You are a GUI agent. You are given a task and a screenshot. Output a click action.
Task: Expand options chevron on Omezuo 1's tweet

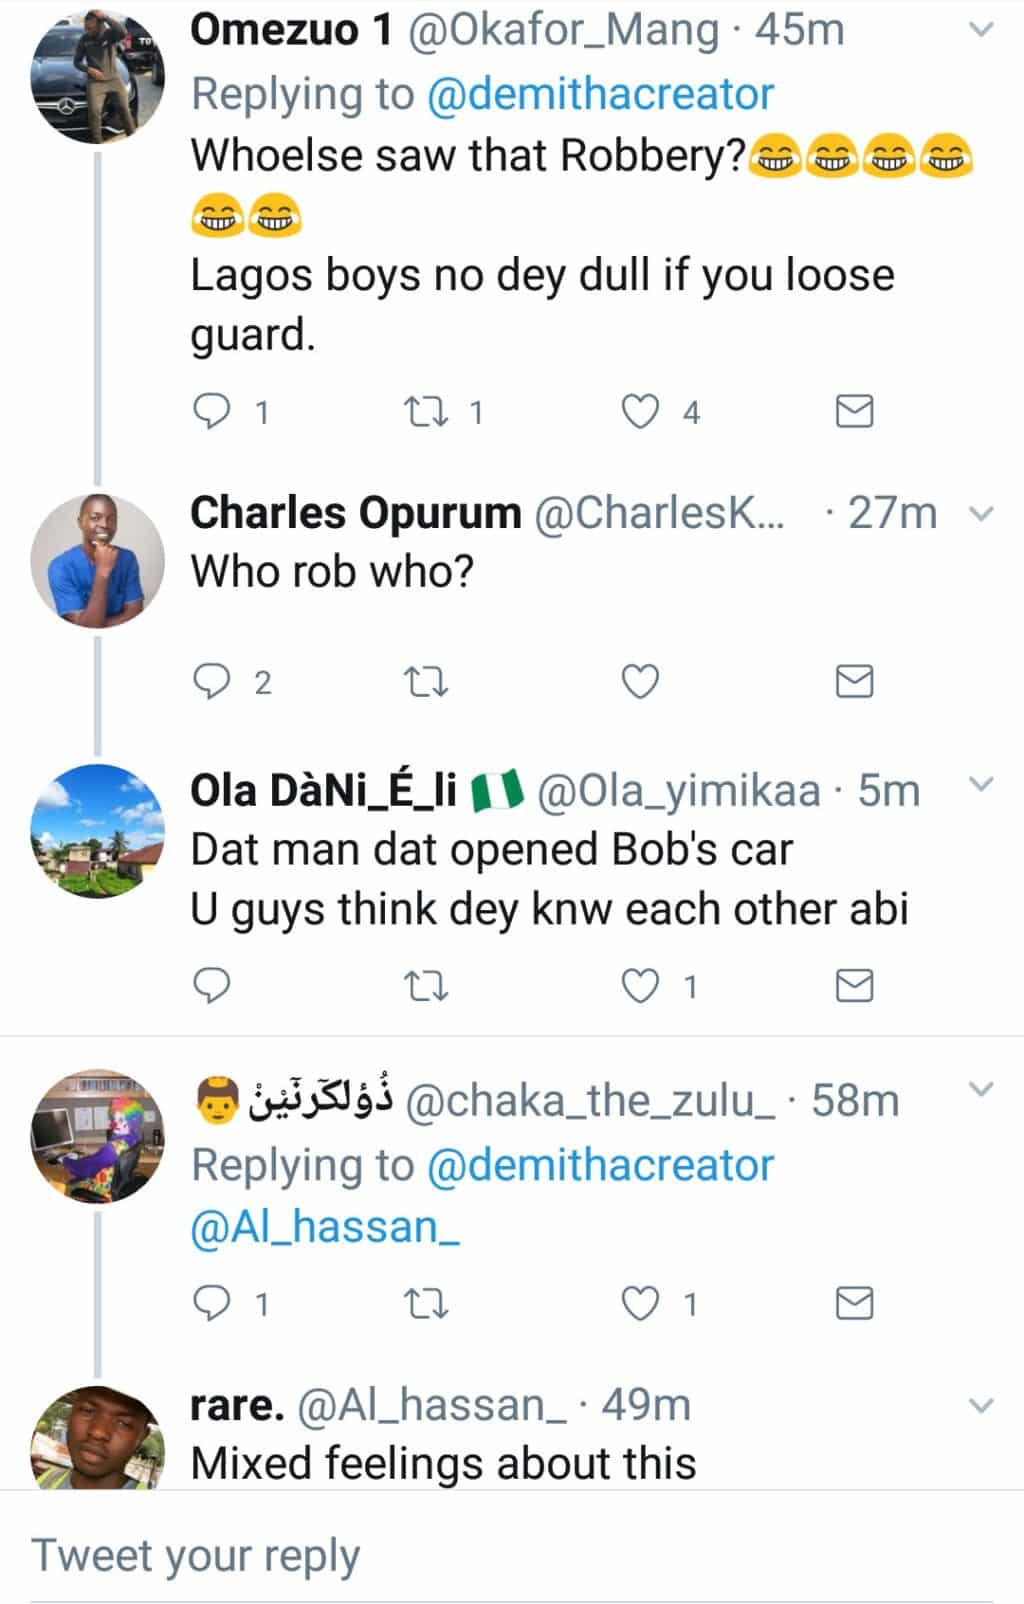click(x=982, y=30)
